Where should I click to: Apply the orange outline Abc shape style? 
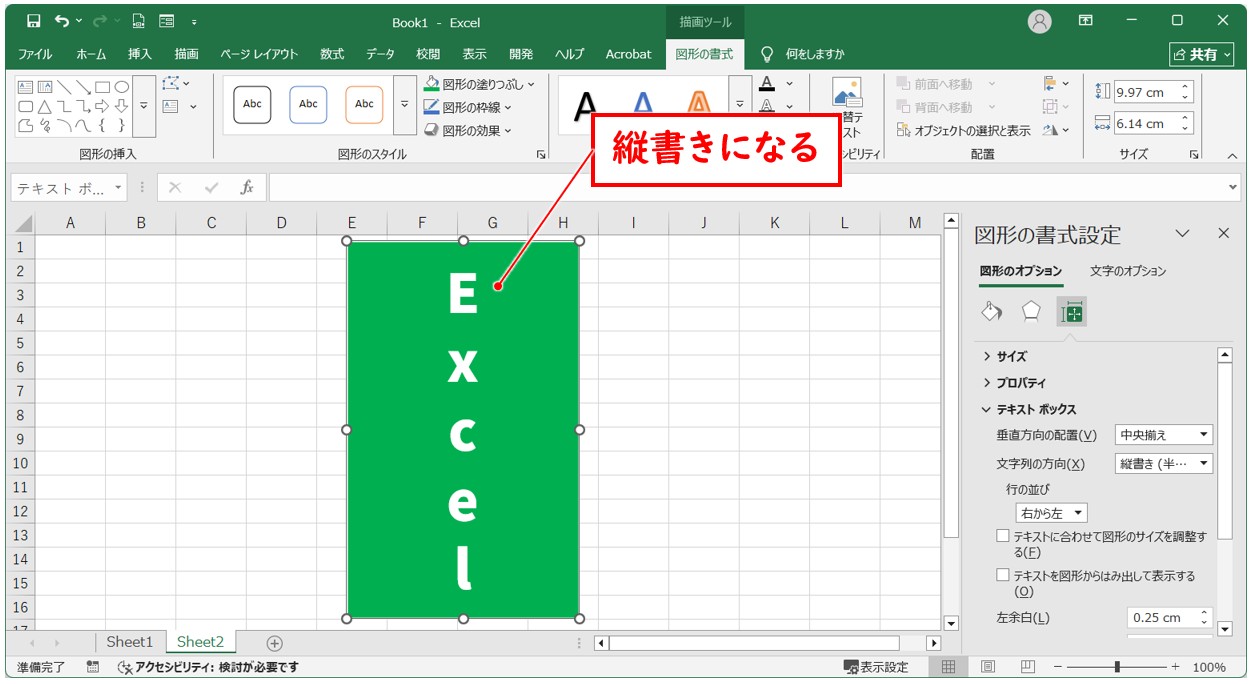coord(364,104)
